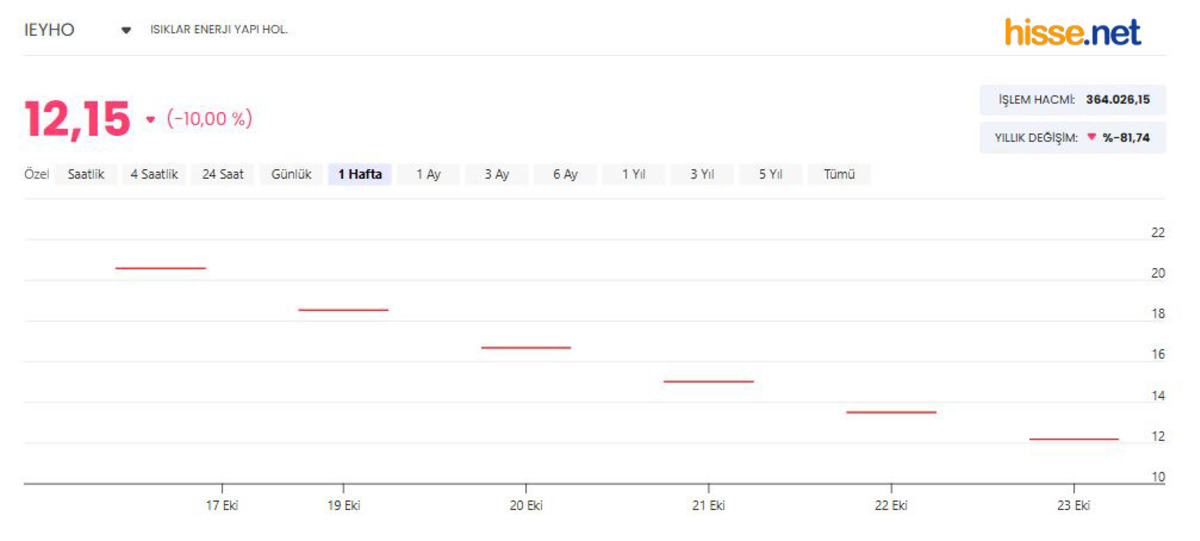The image size is (1200, 541).
Task: Select the 4 Saatlik time range
Action: (x=154, y=174)
